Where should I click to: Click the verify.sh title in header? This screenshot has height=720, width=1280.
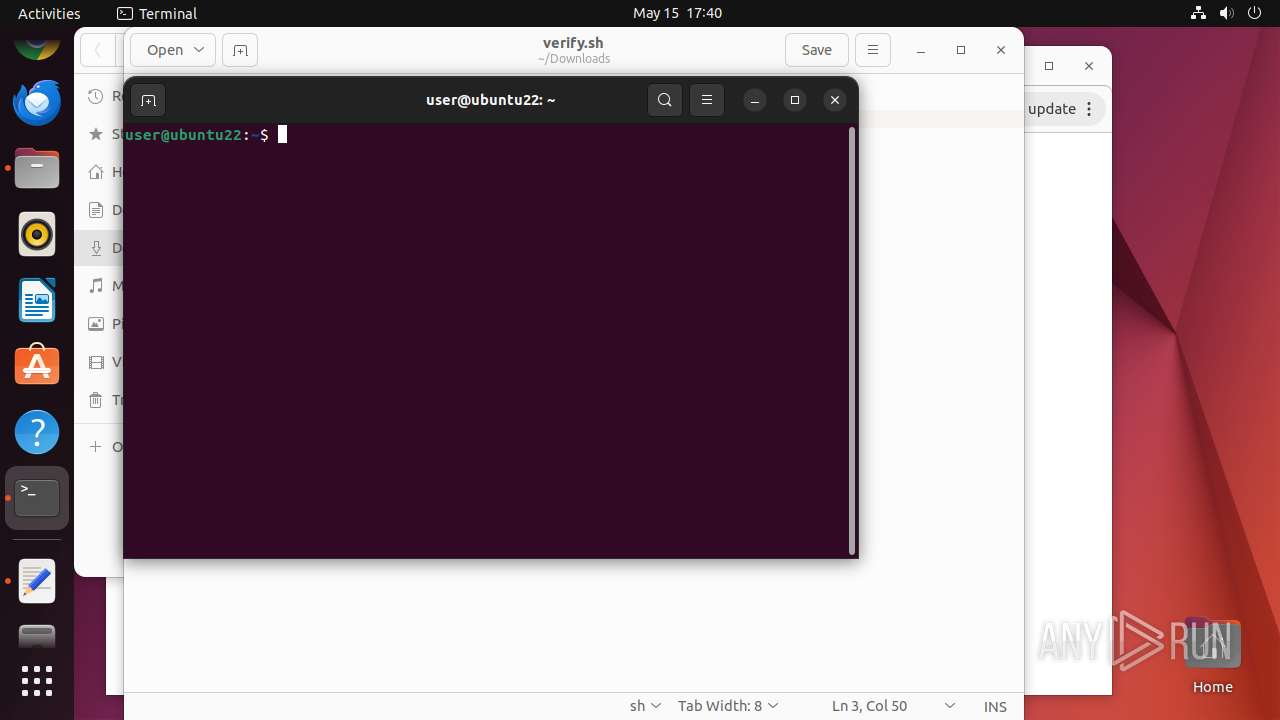[573, 43]
